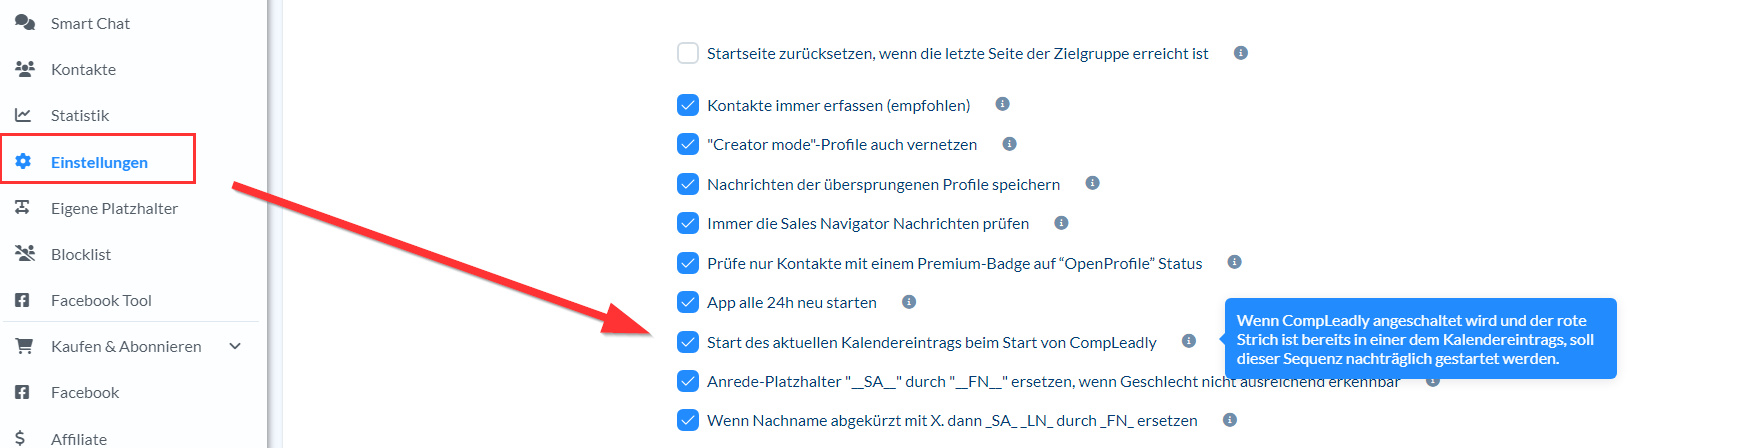Disable "App alle 24h neu starten" checkbox
Screen dimensions: 1747x448
point(688,302)
